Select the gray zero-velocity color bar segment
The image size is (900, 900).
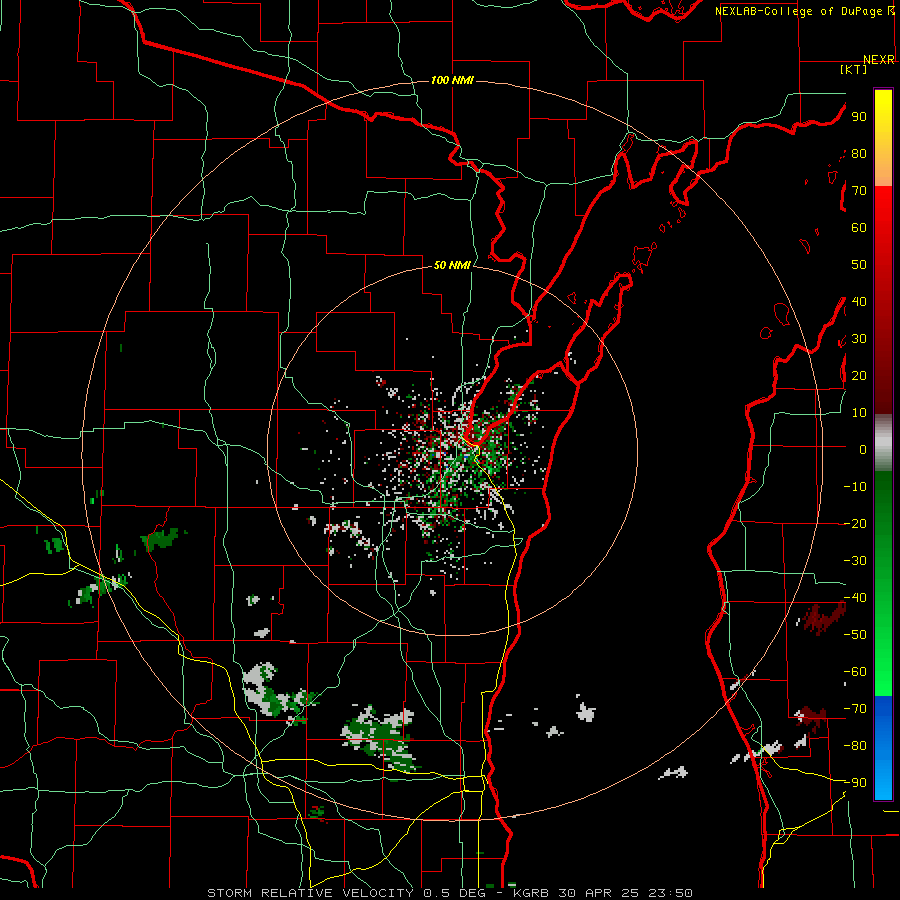[883, 442]
